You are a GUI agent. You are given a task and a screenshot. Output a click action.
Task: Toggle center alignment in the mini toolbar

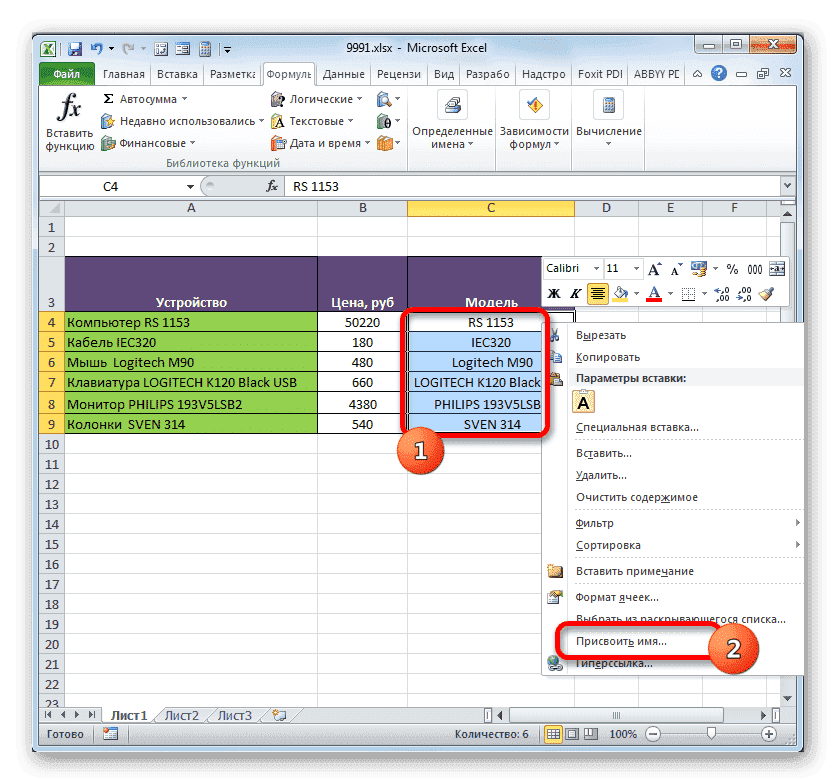click(598, 292)
